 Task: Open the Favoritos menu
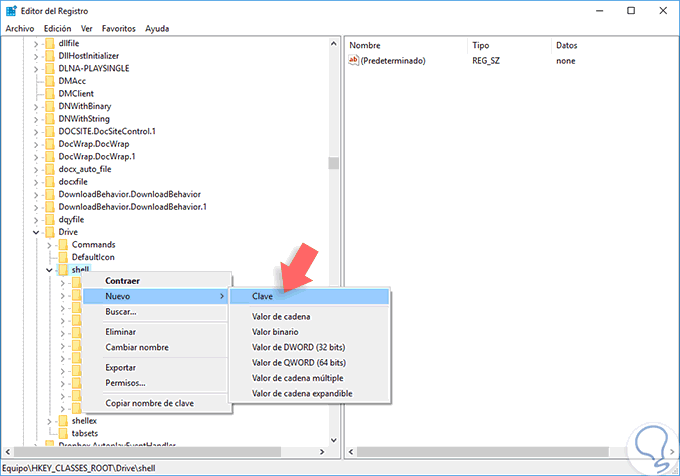point(118,29)
